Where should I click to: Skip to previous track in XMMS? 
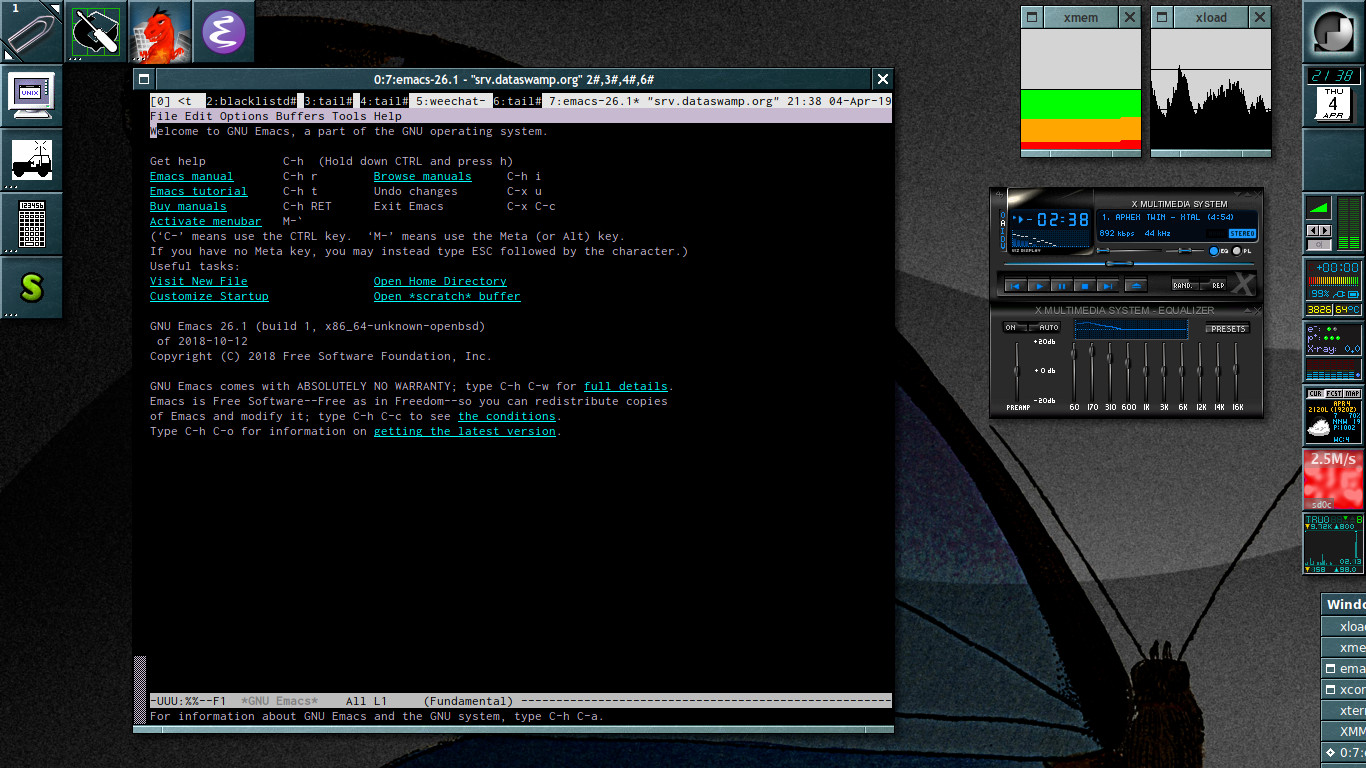pyautogui.click(x=1015, y=286)
